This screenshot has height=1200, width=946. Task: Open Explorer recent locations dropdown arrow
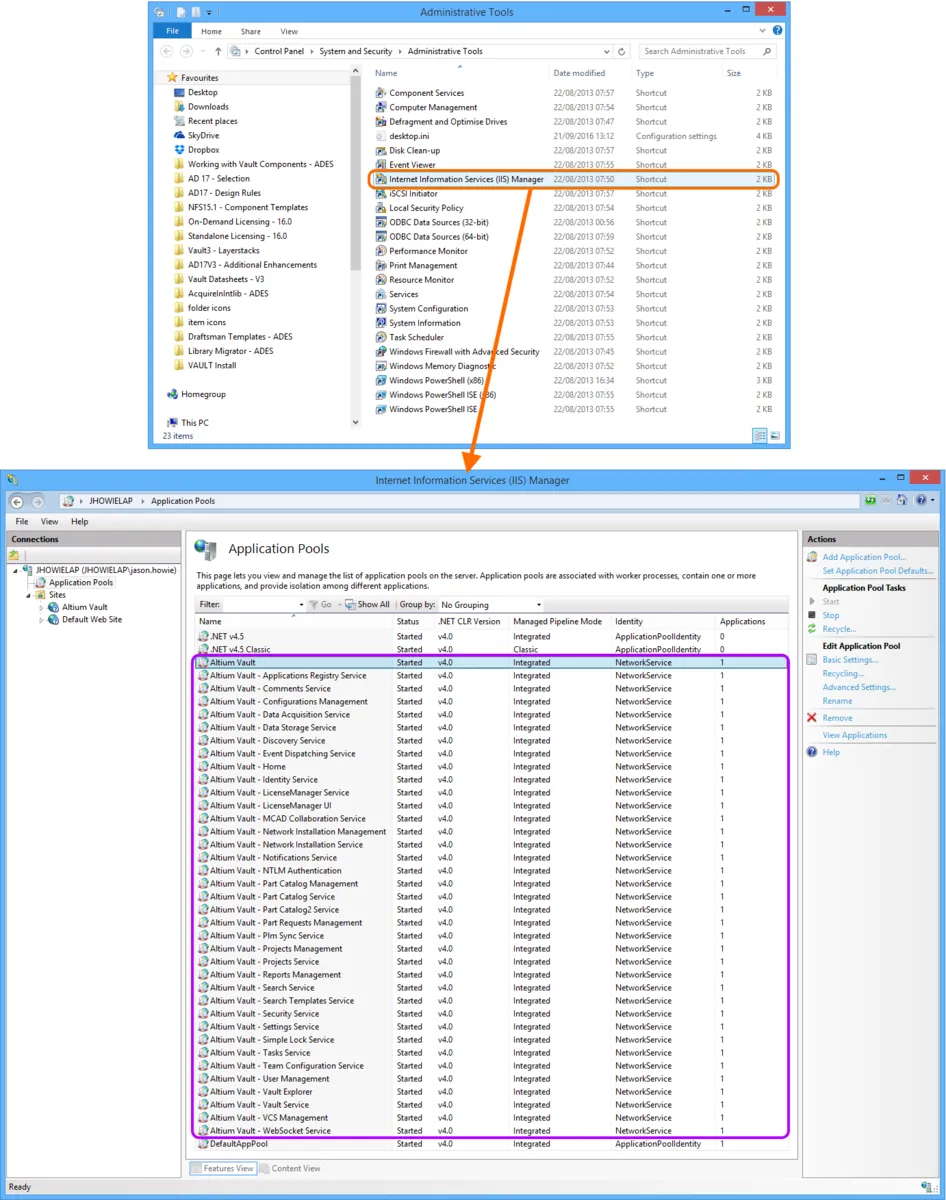click(x=203, y=51)
